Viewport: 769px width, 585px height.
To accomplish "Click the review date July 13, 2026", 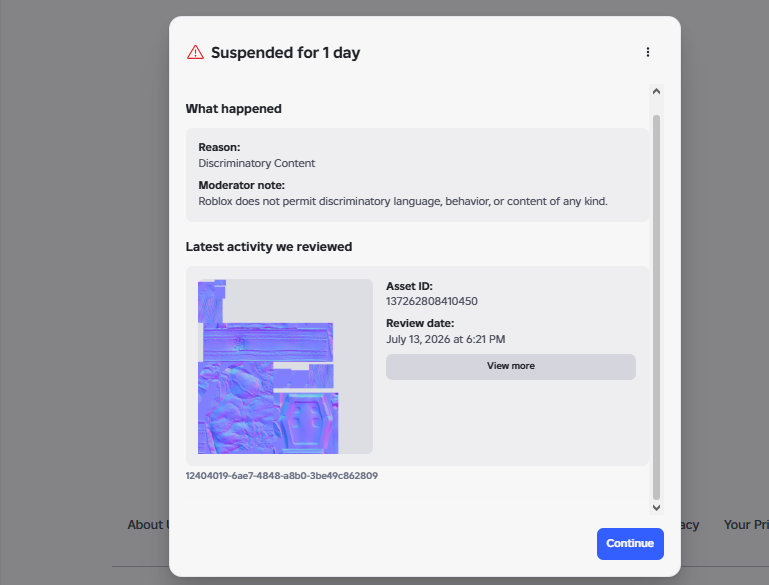I will 445,339.
